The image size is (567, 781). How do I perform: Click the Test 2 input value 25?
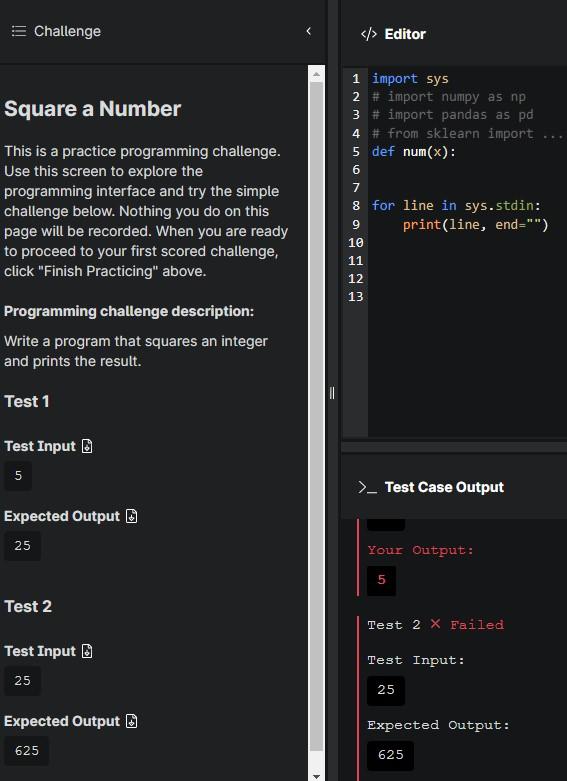22,681
